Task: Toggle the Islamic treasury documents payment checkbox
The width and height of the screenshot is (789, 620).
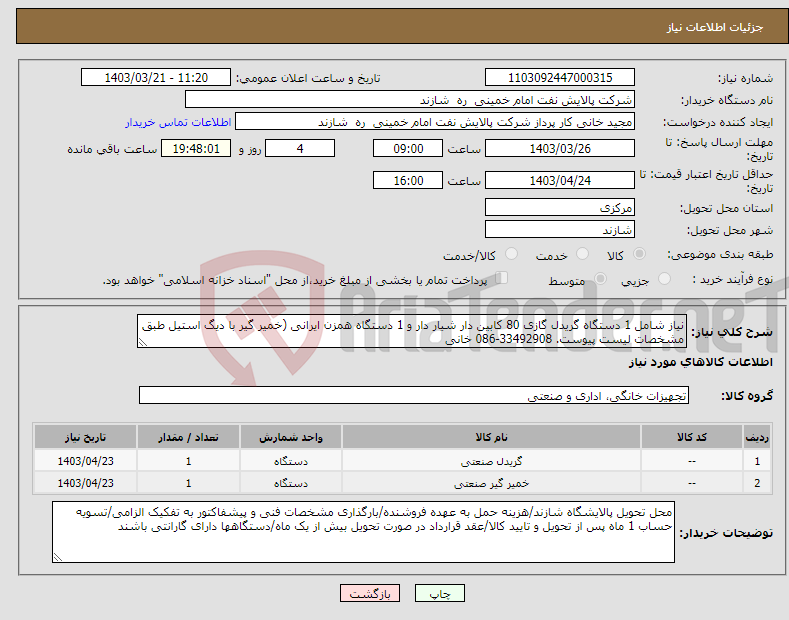Action: tap(502, 278)
